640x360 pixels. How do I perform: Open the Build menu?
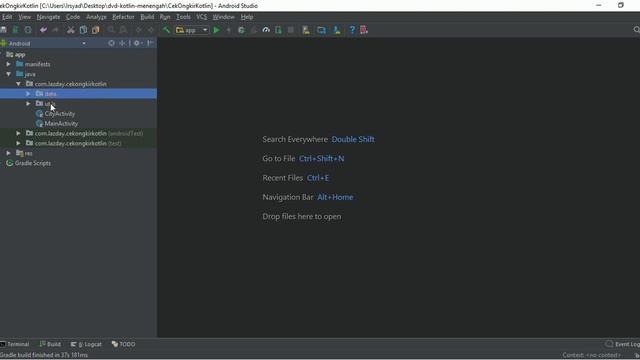click(147, 17)
